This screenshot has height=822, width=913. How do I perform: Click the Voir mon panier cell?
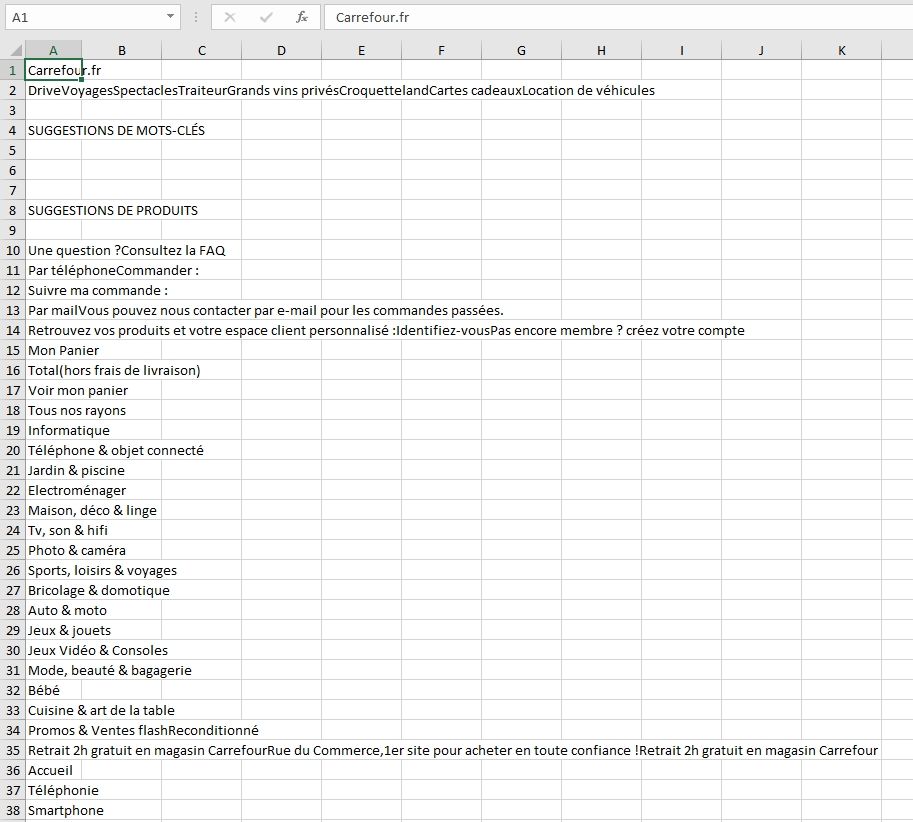54,390
